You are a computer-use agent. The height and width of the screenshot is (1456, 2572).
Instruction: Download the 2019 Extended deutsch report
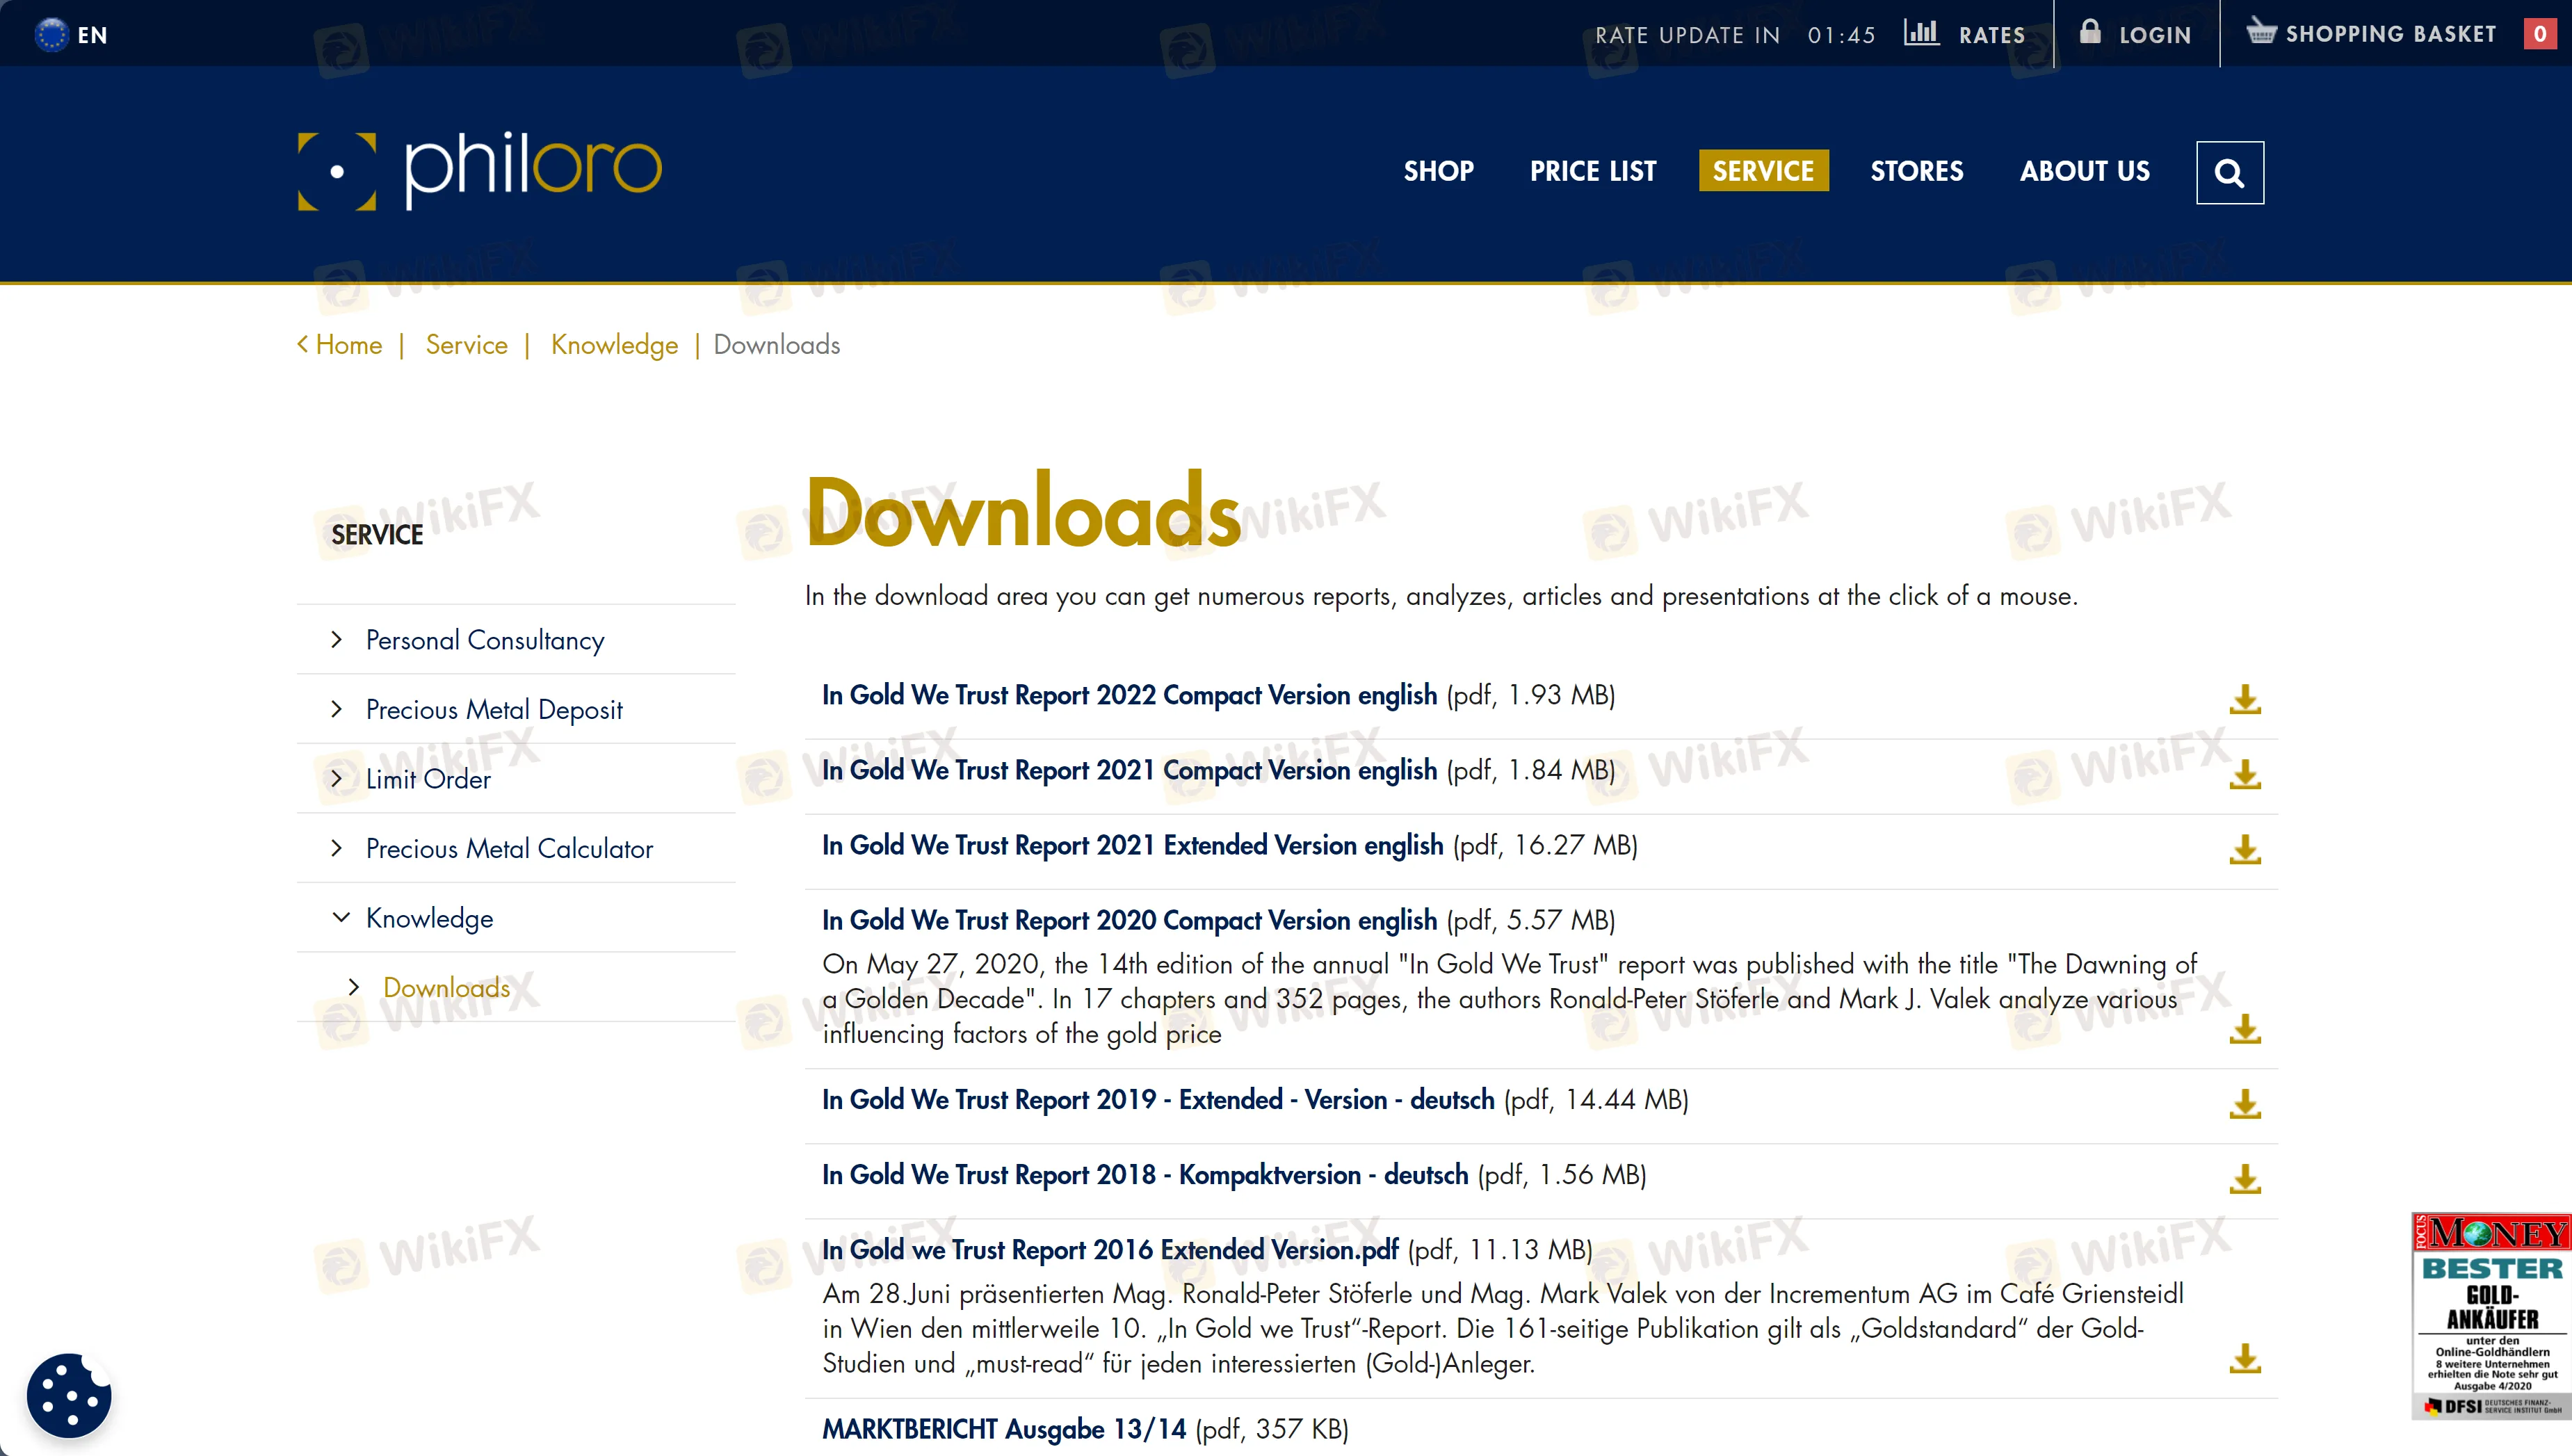click(2245, 1104)
